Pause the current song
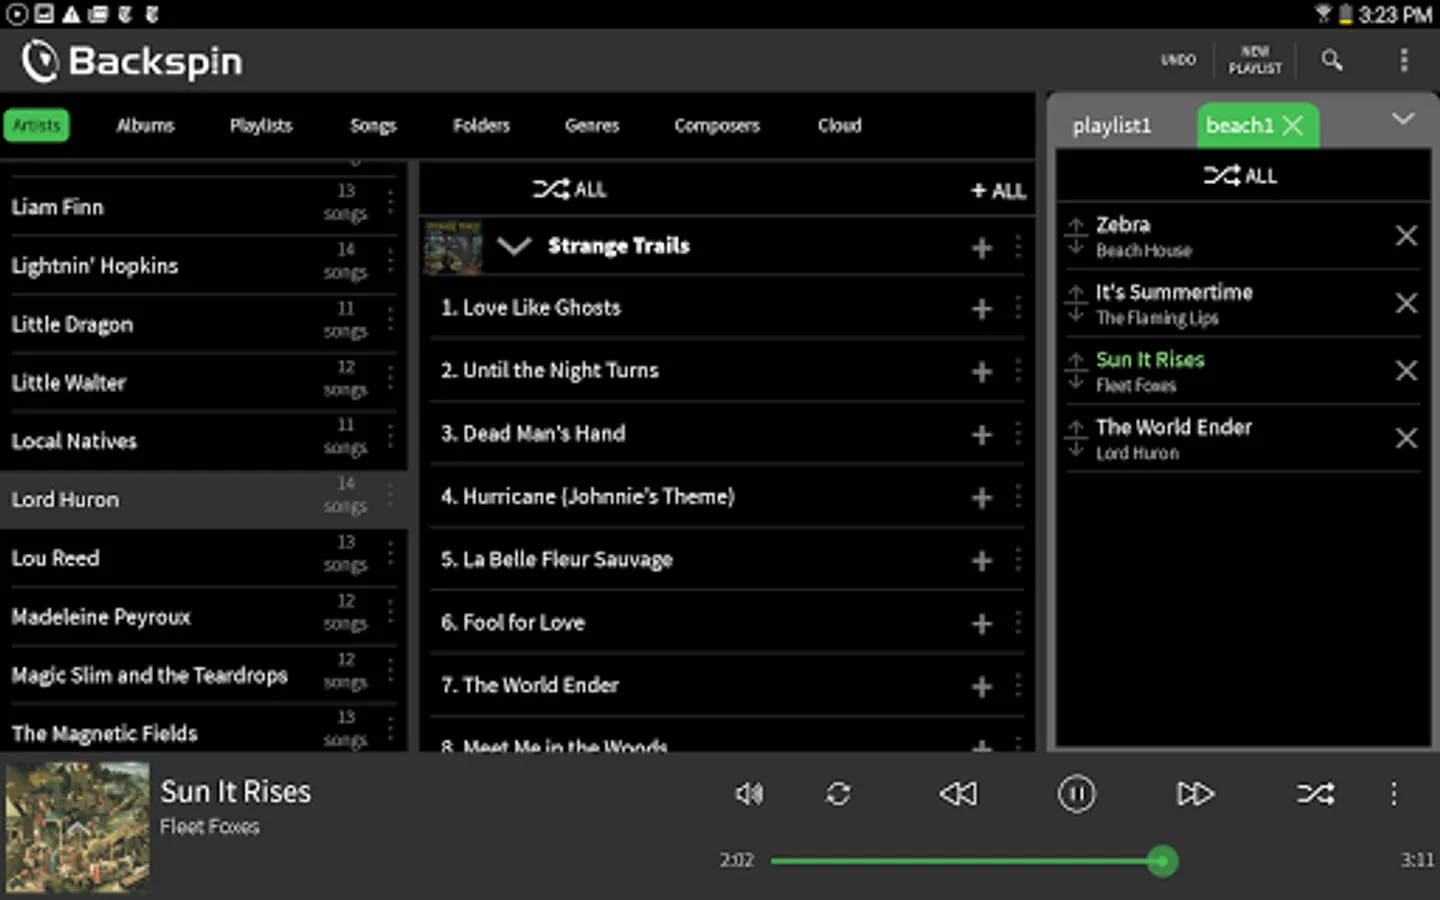 [x=1076, y=794]
